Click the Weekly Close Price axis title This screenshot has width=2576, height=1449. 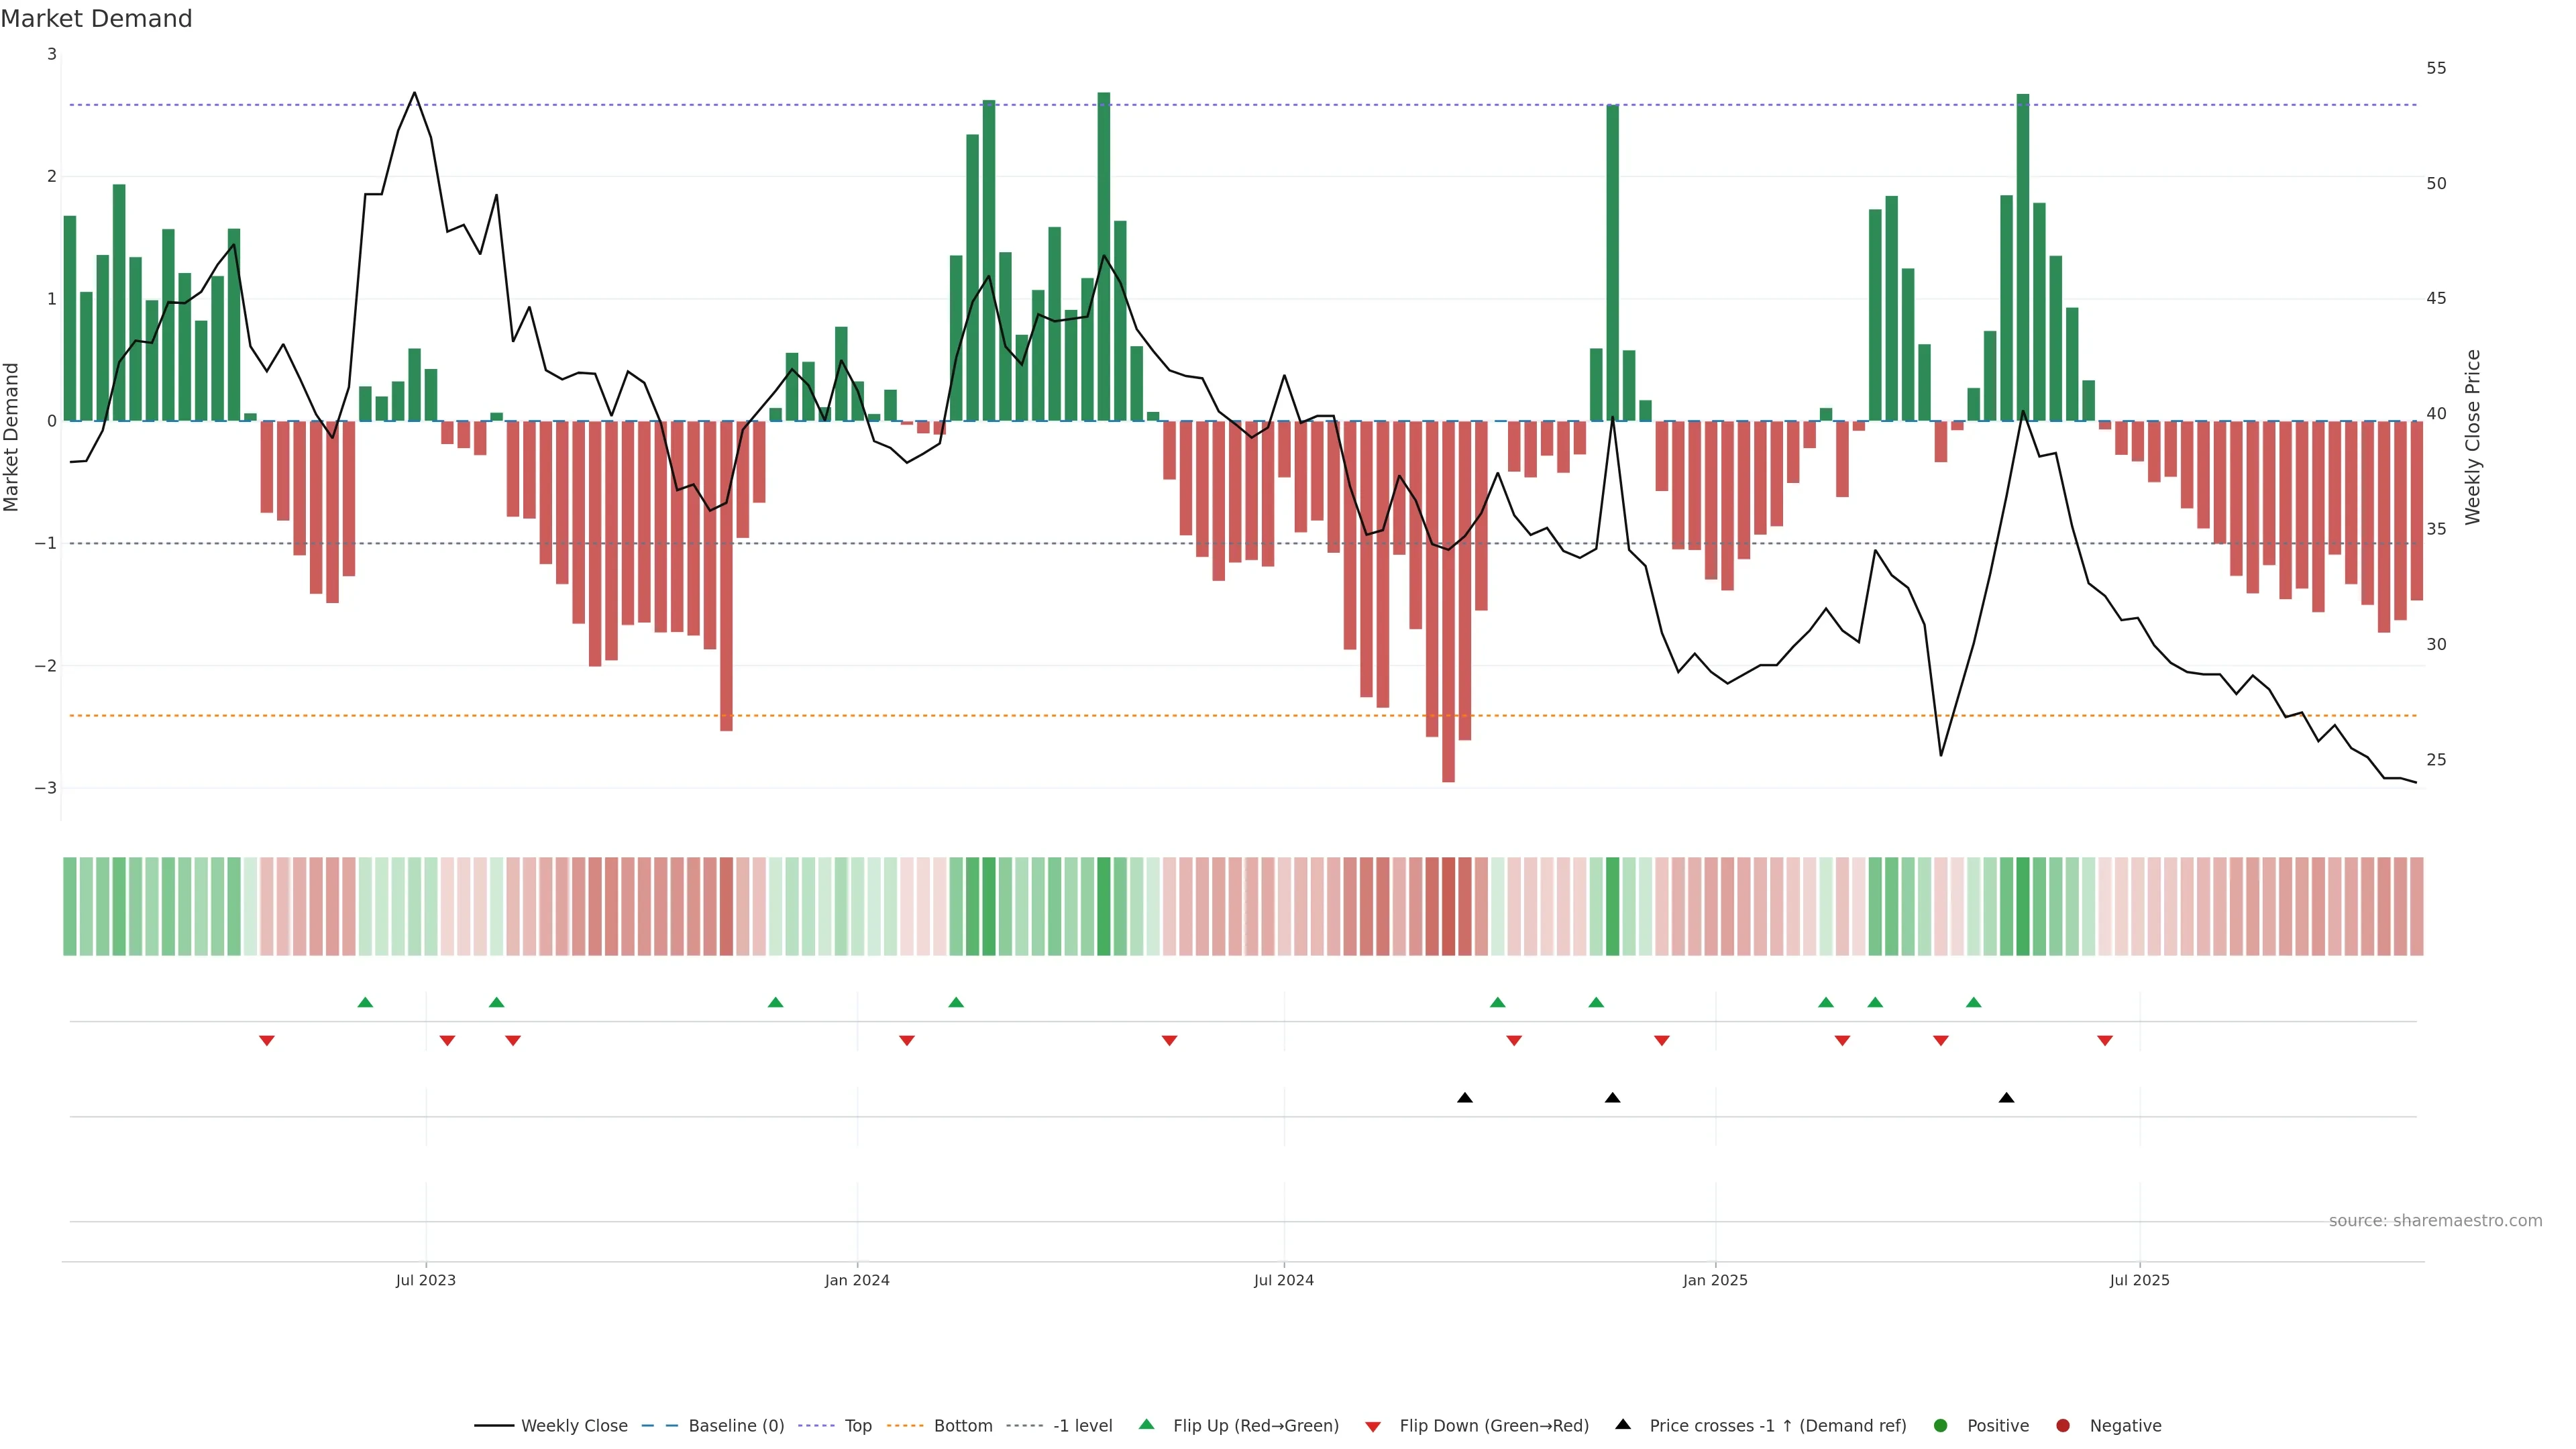(x=2473, y=437)
